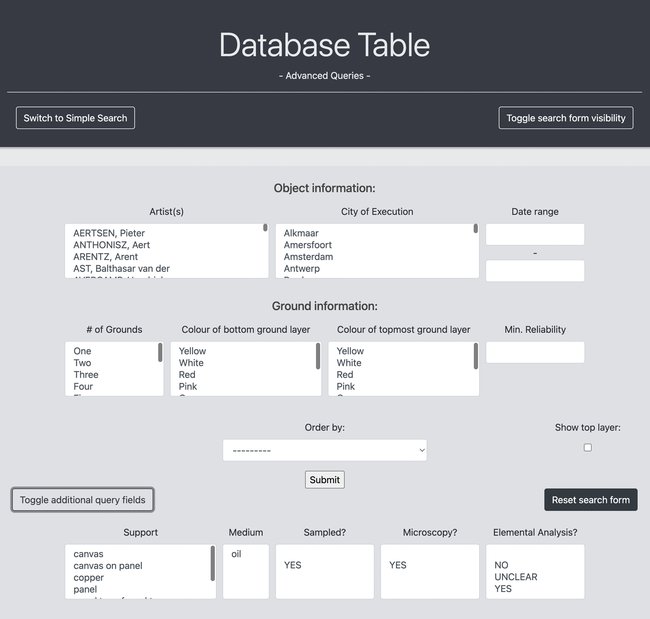Screen dimensions: 650x619
Task: Pick Pink in topmost ground layer colour
Action: 346,387
